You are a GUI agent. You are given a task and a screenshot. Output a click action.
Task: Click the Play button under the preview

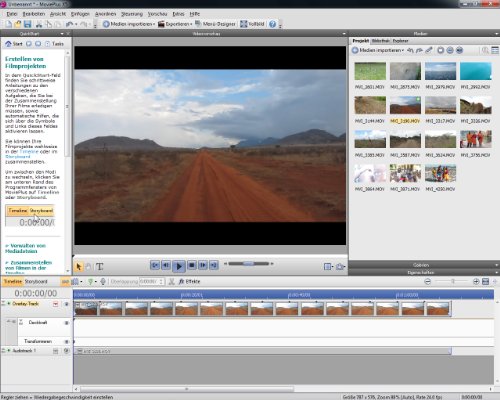pos(179,266)
